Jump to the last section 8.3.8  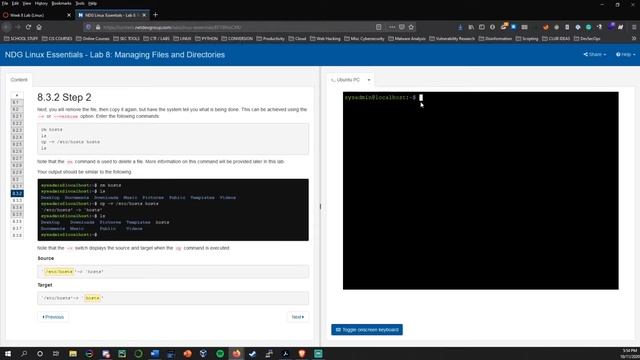pos(17,236)
